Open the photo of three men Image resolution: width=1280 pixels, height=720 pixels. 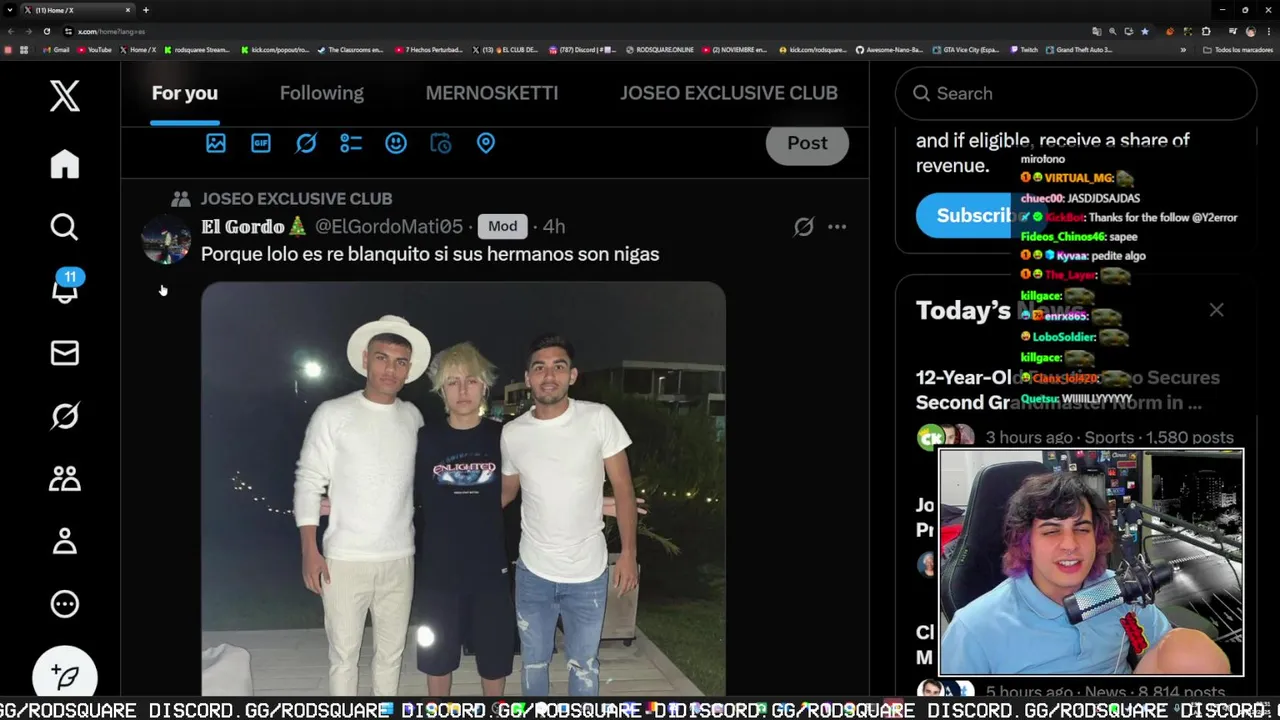463,488
